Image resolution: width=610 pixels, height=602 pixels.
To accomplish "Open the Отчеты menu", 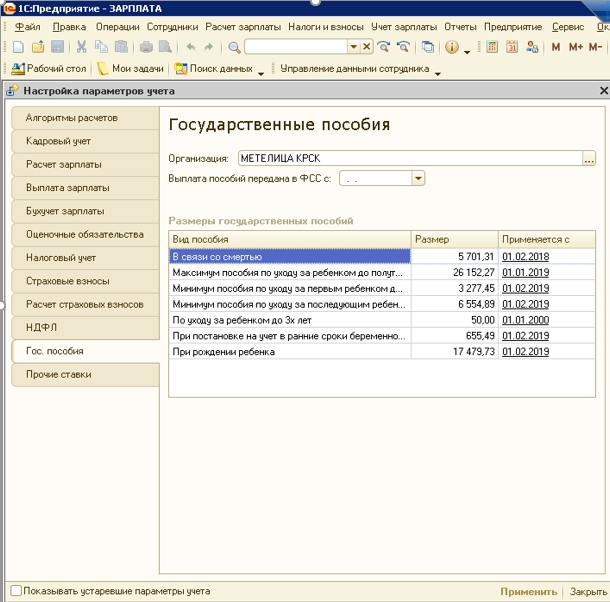I will 460,27.
